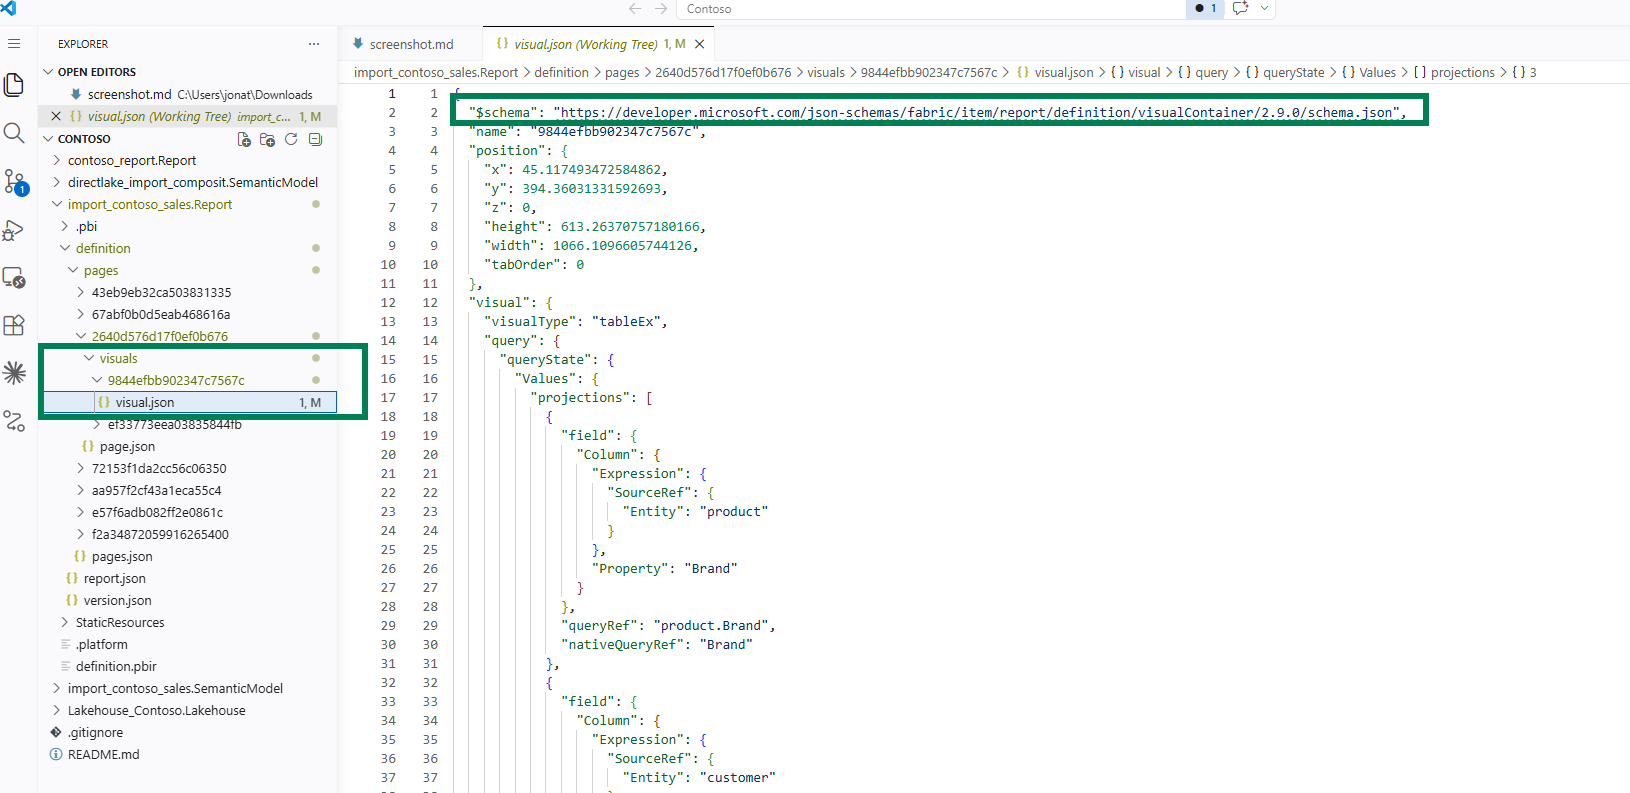1630x793 pixels.
Task: Select screenshot.md in Open Editors list
Action: coord(188,95)
